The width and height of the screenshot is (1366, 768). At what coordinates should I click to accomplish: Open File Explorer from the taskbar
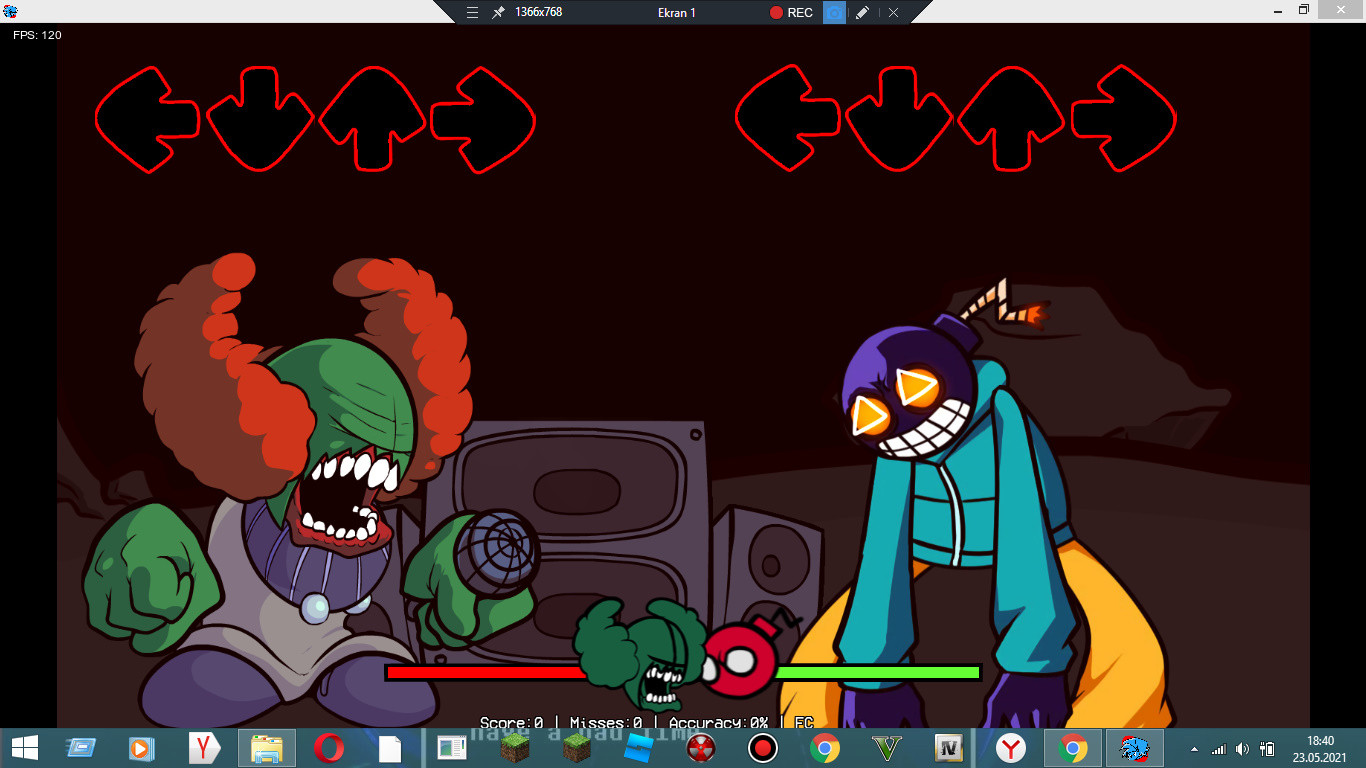coord(266,748)
